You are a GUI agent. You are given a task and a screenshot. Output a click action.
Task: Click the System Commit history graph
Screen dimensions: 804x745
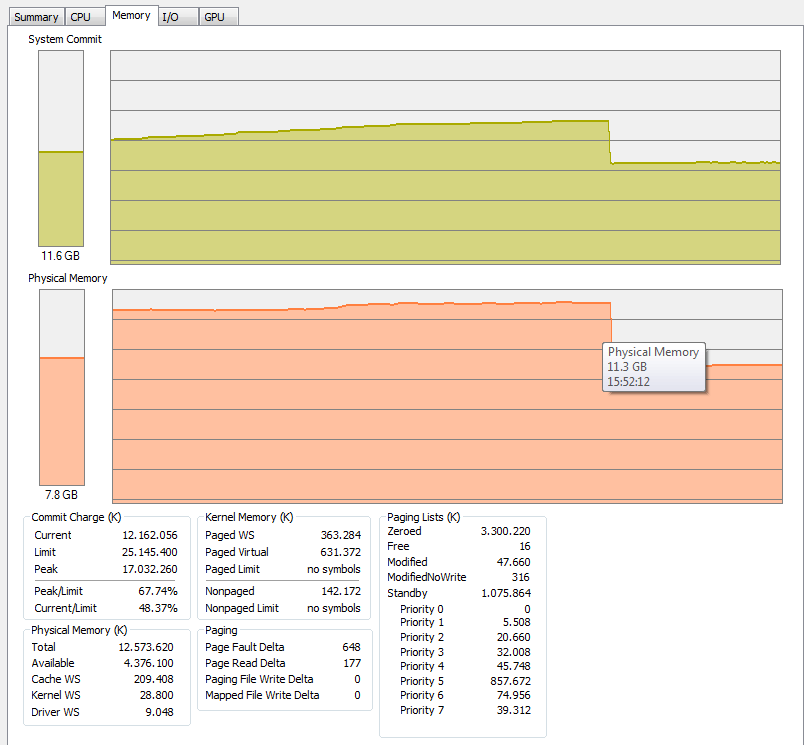coord(444,157)
